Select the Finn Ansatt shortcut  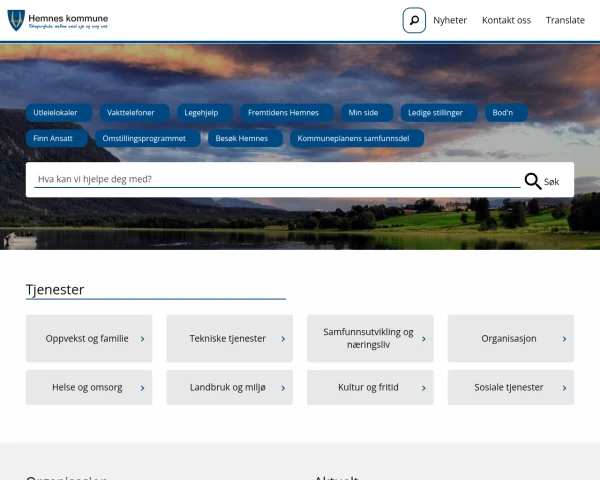click(x=53, y=139)
